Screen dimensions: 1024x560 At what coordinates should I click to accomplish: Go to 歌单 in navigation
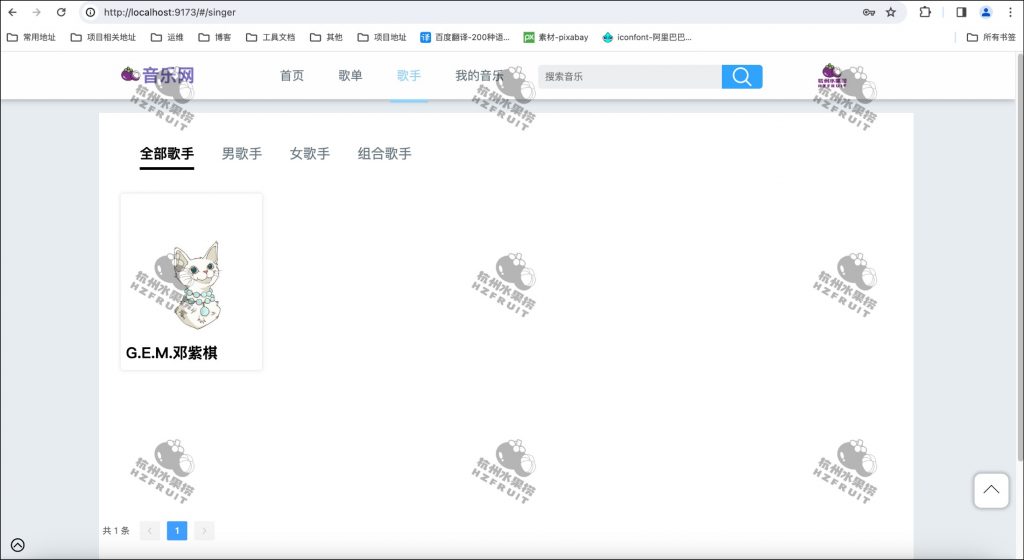pyautogui.click(x=351, y=76)
